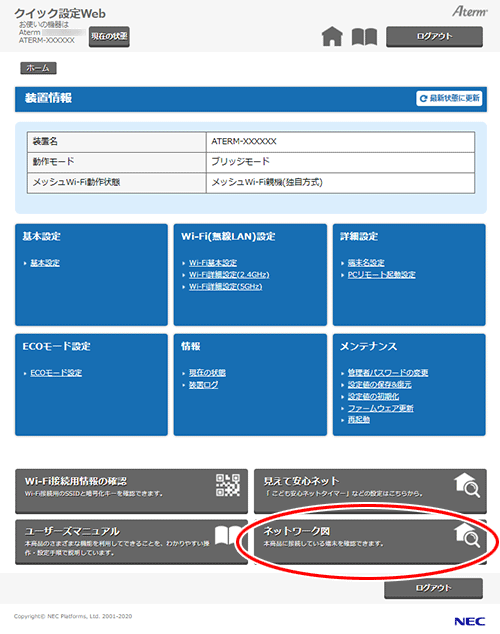
Task: Click the copyright notice text
Action: pyautogui.click(x=73, y=617)
